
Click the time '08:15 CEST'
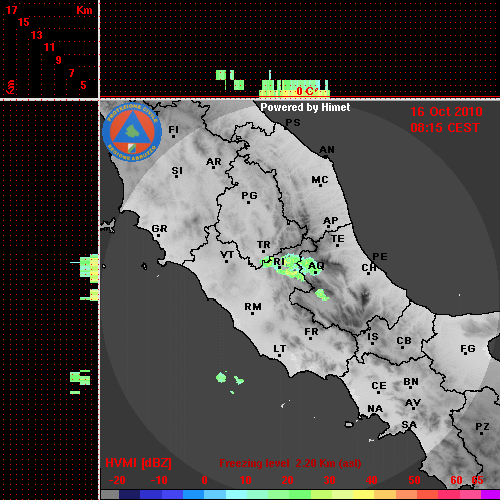point(445,128)
